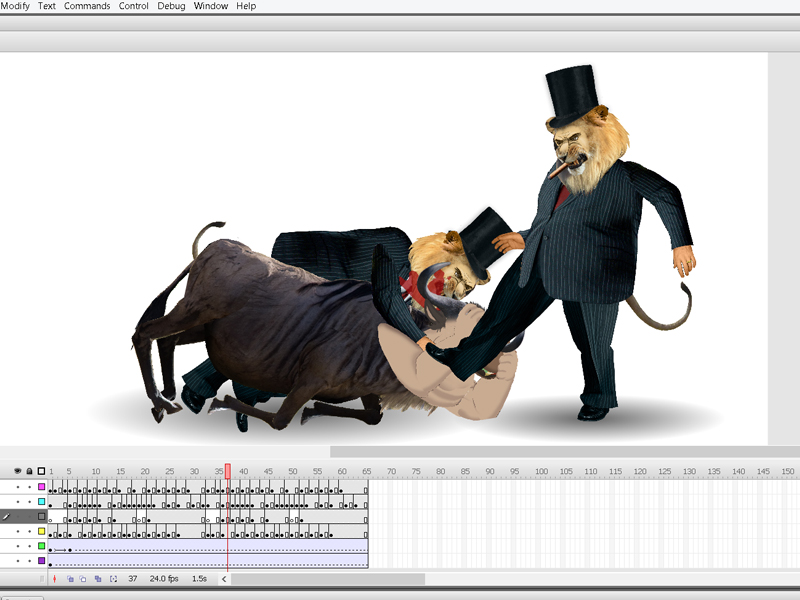This screenshot has width=800, height=600.
Task: Click the Center Frame button below the timeline
Action: click(55, 579)
